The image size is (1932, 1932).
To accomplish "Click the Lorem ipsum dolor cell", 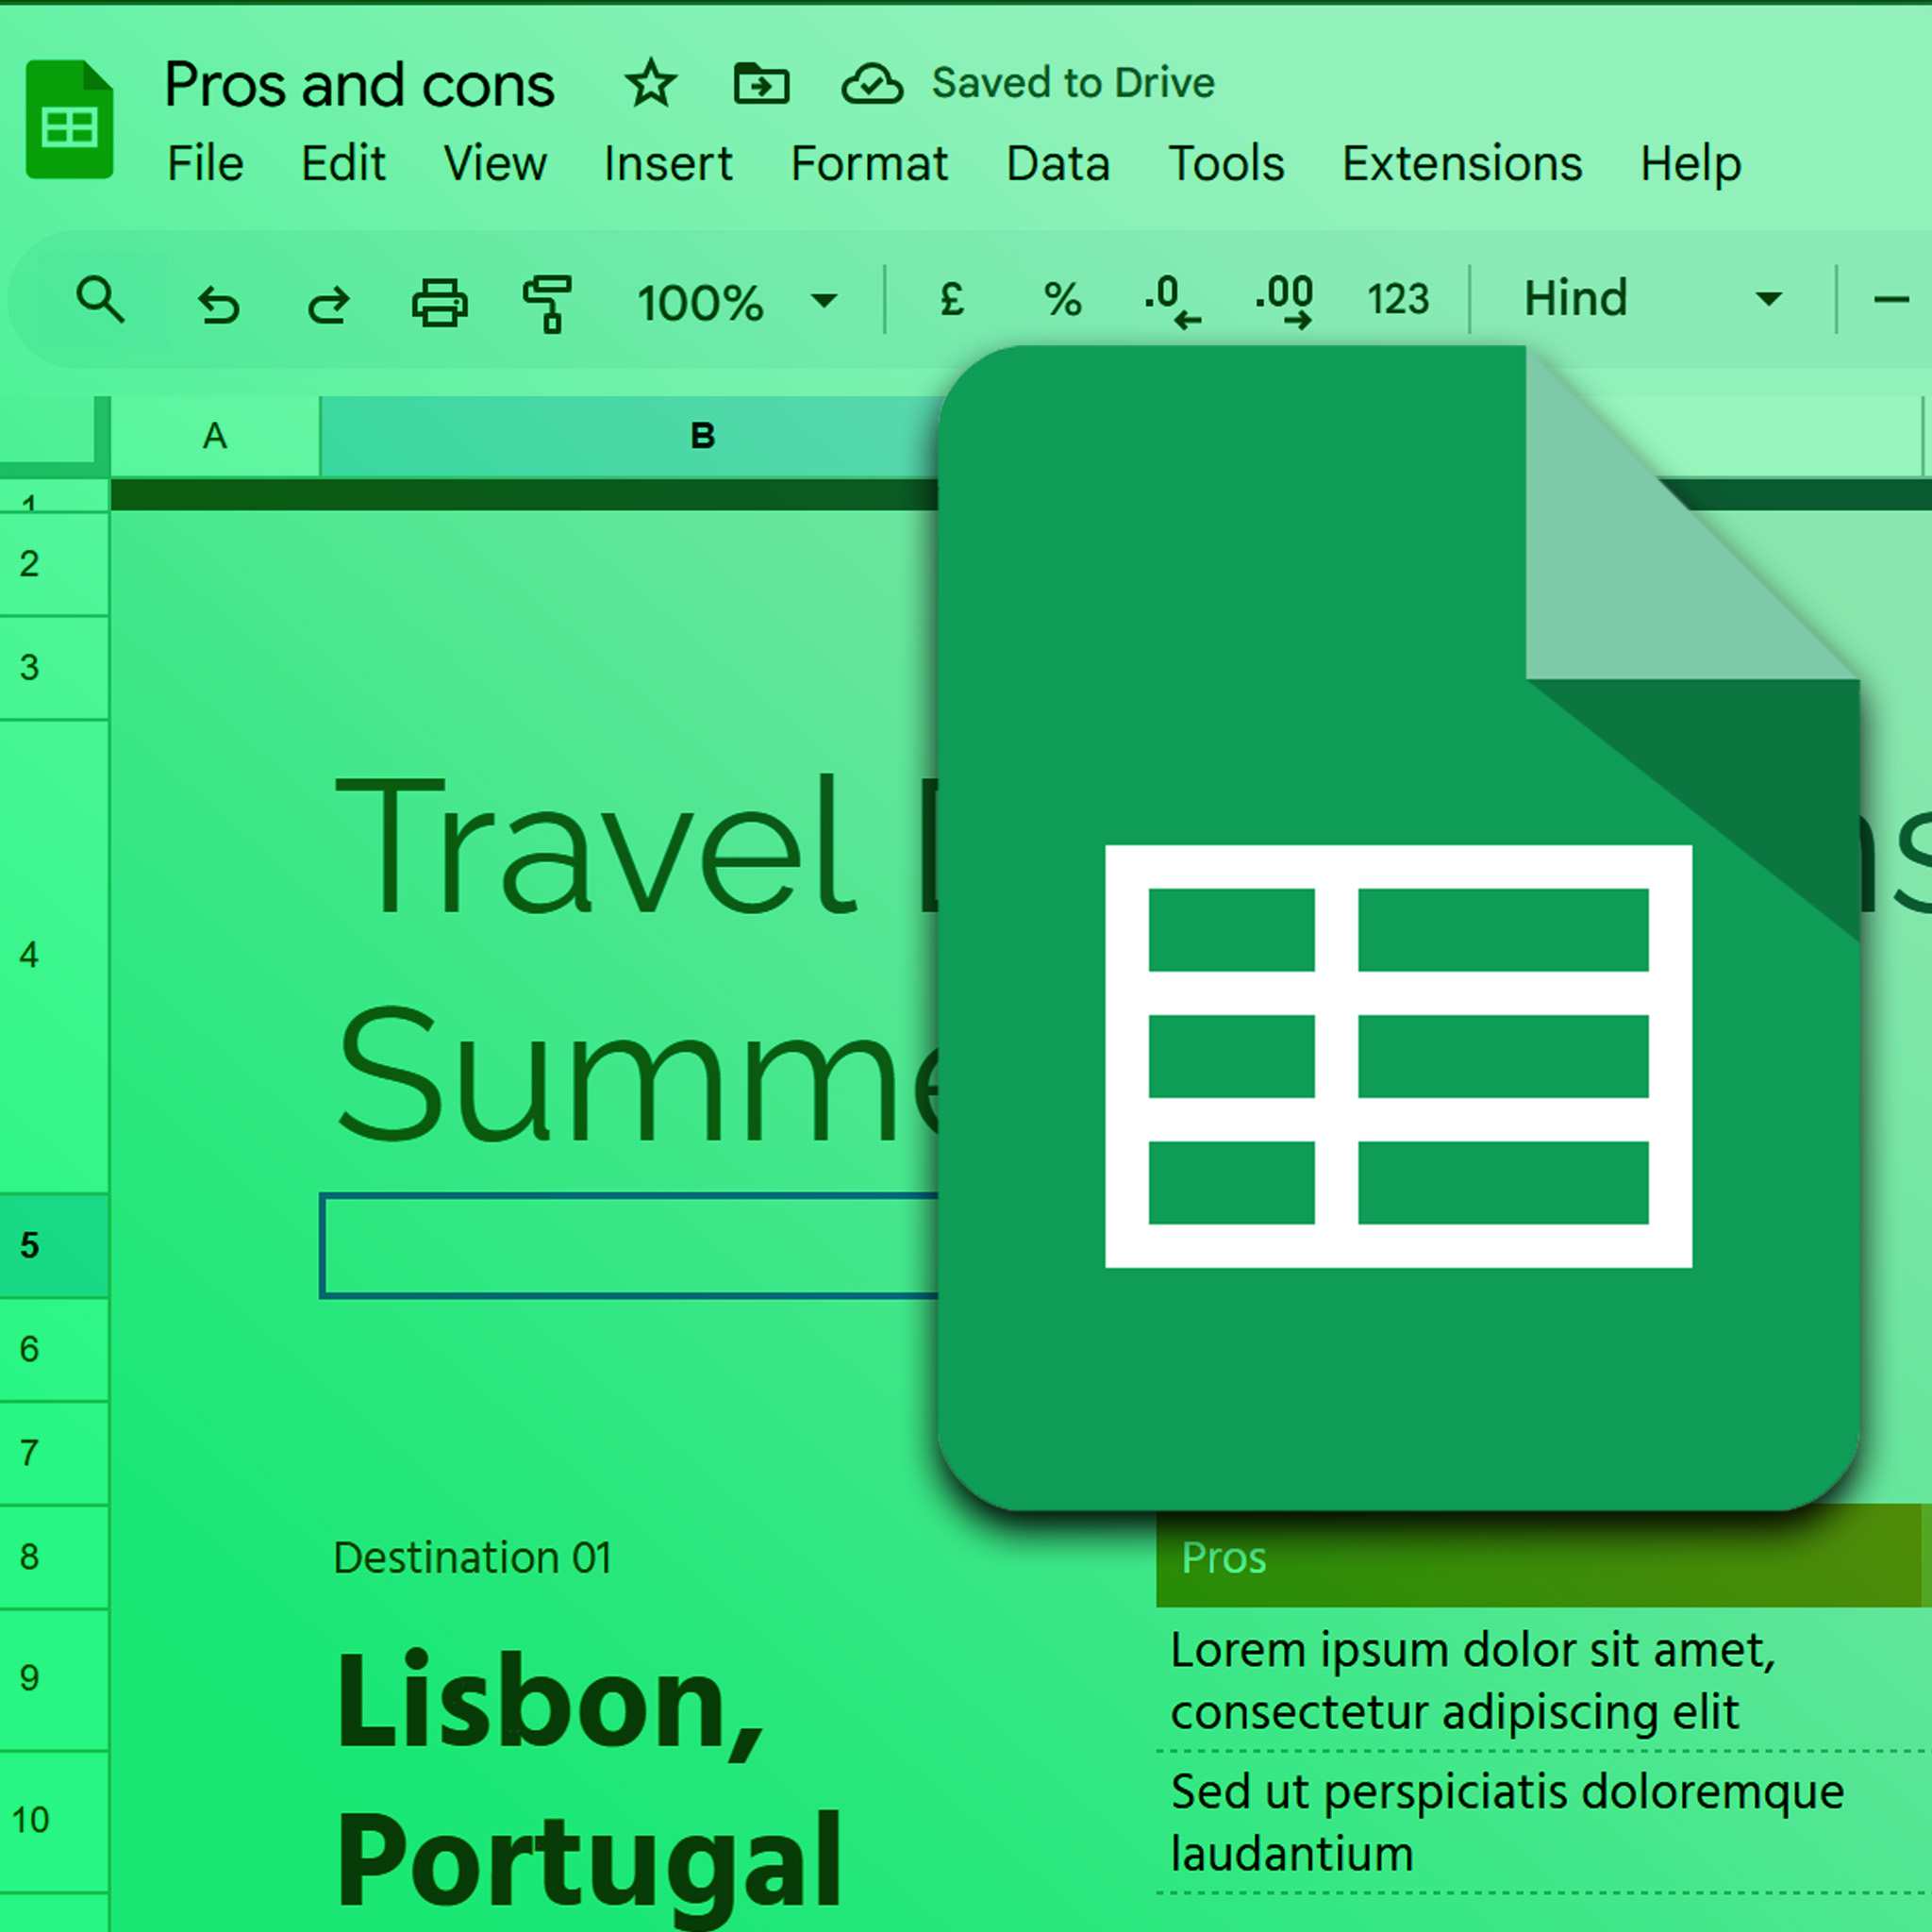I will [1473, 1681].
